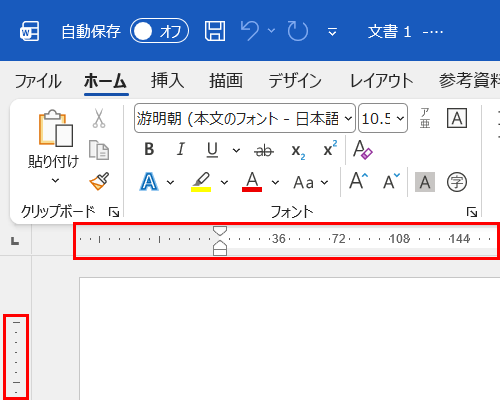The height and width of the screenshot is (400, 500).
Task: Open the レイアウト ribbon tab
Action: (381, 81)
